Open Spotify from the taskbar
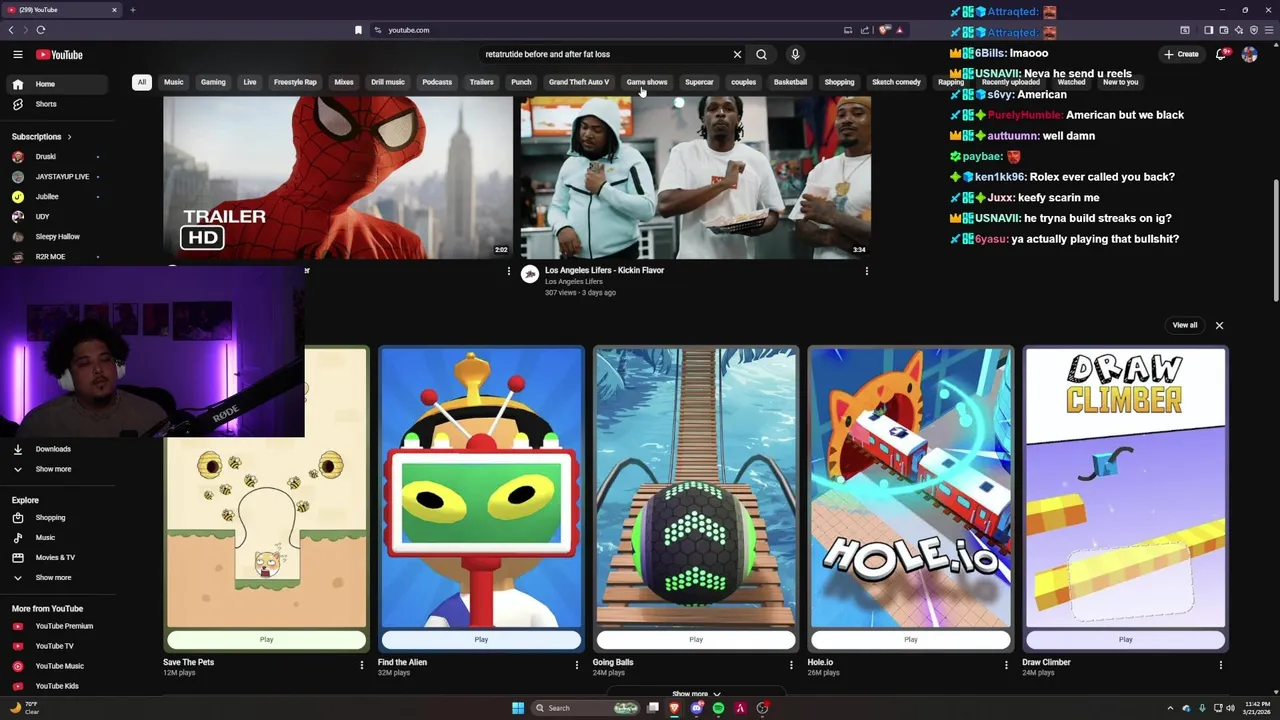Image resolution: width=1280 pixels, height=720 pixels. coord(718,708)
